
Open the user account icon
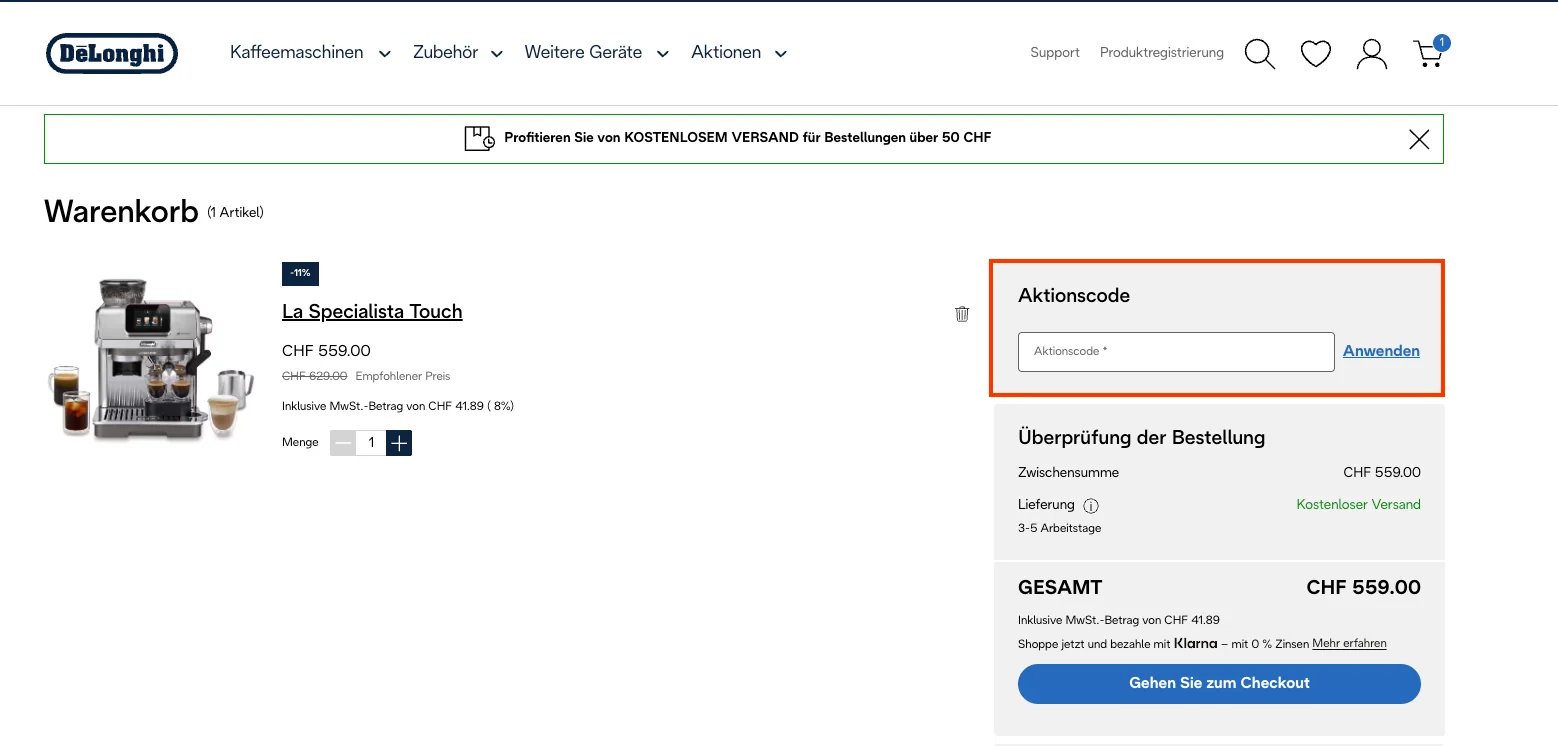1371,53
